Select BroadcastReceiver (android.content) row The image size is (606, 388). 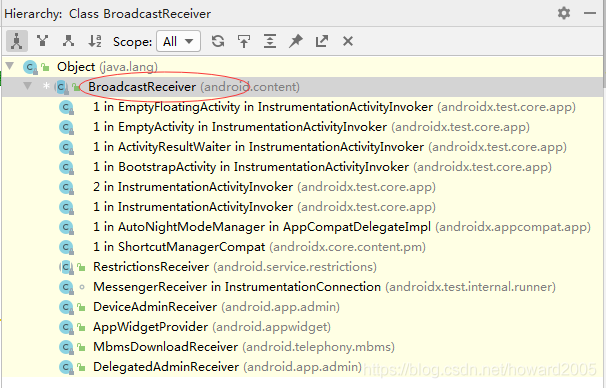[302, 87]
